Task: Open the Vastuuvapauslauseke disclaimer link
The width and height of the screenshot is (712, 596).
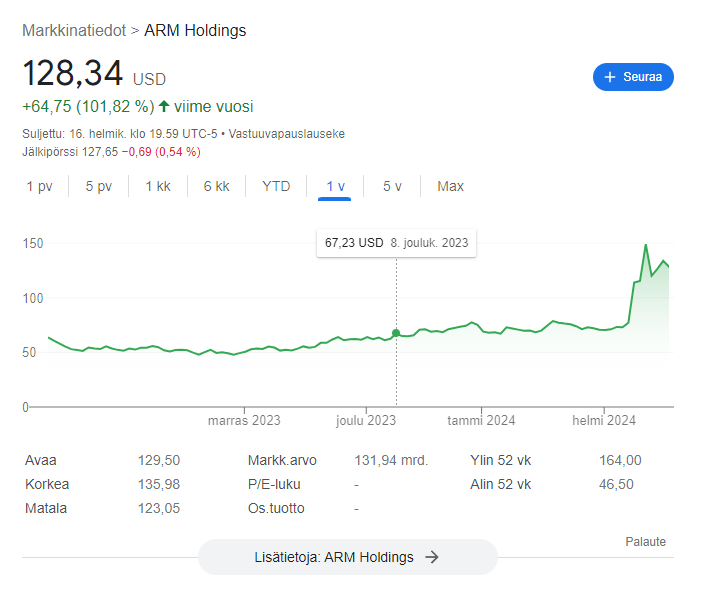Action: click(287, 134)
